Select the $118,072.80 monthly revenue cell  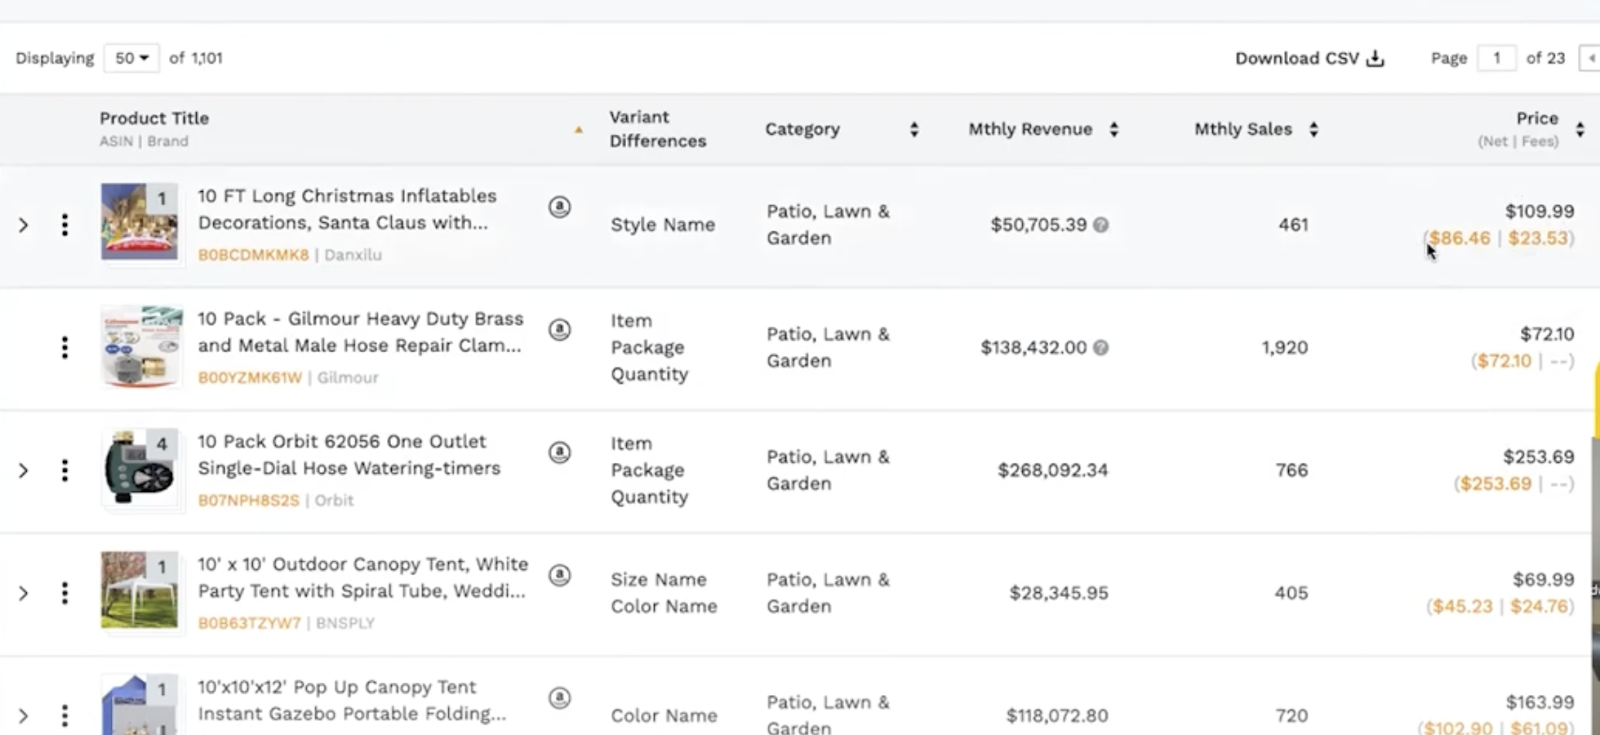(1057, 716)
